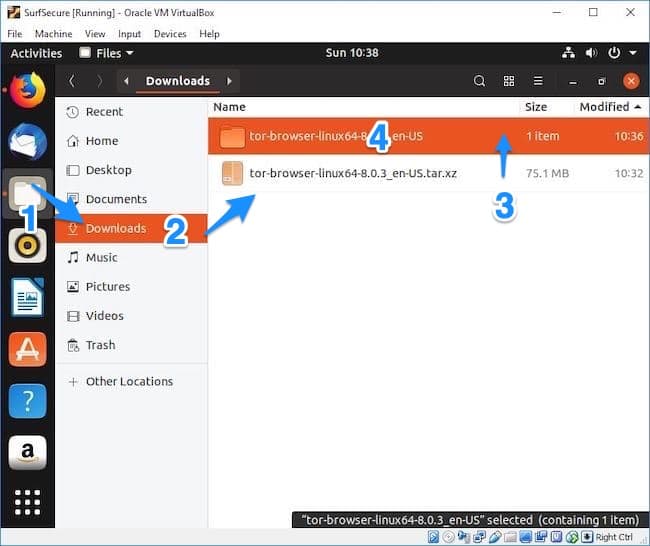Open the Help question mark app
This screenshot has width=650, height=546.
(27, 401)
